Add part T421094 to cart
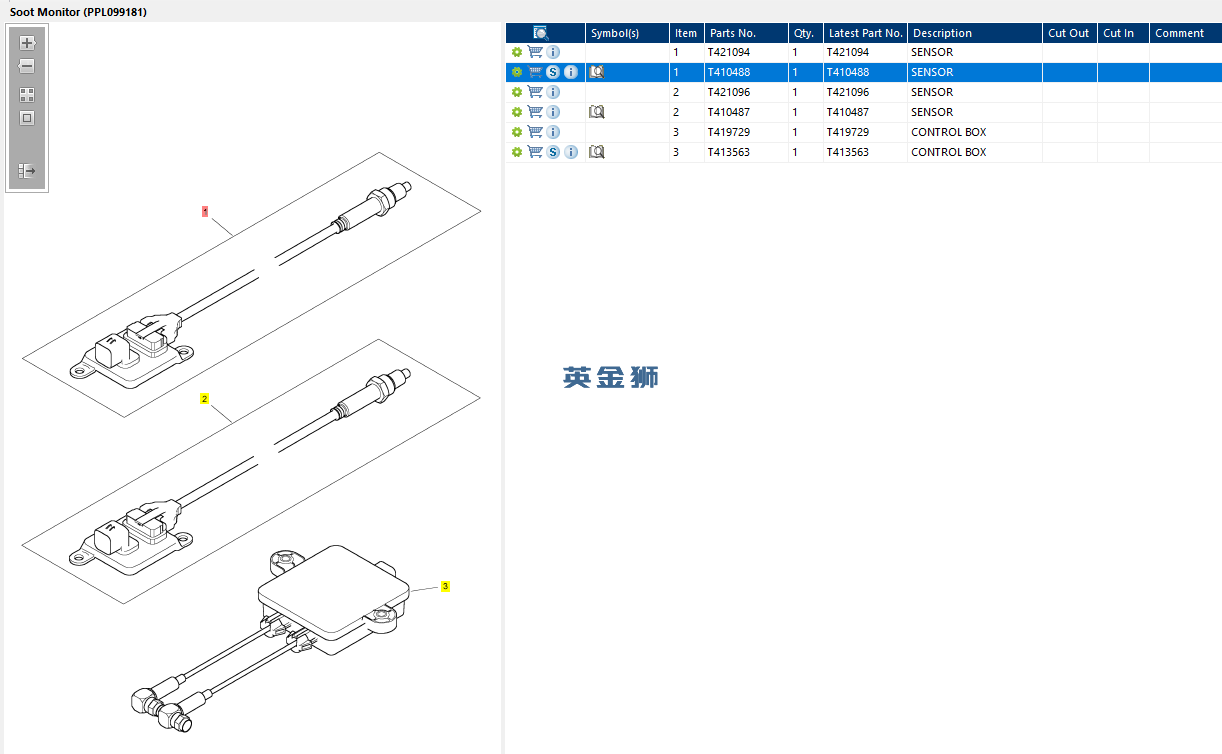This screenshot has height=754, width=1222. [535, 52]
